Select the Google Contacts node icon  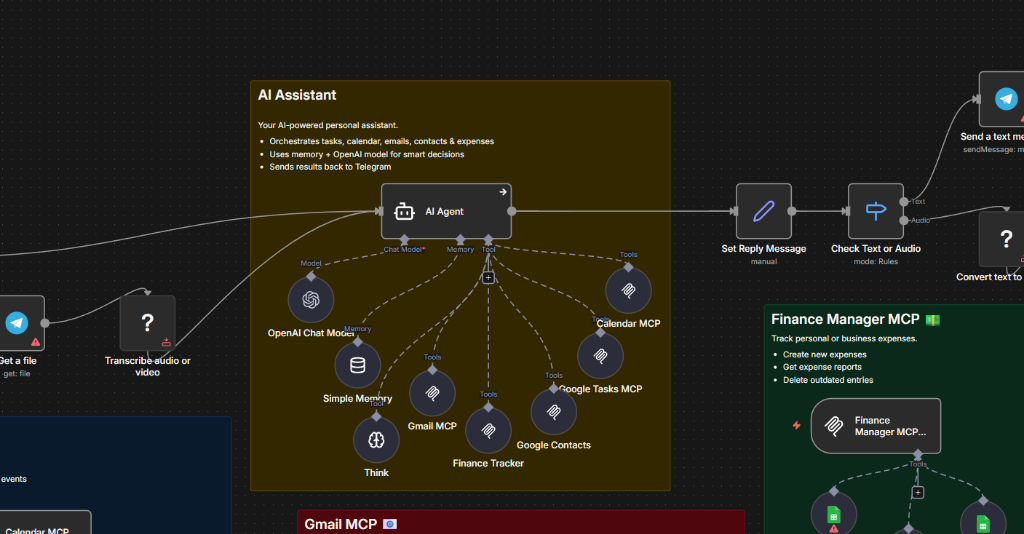553,411
